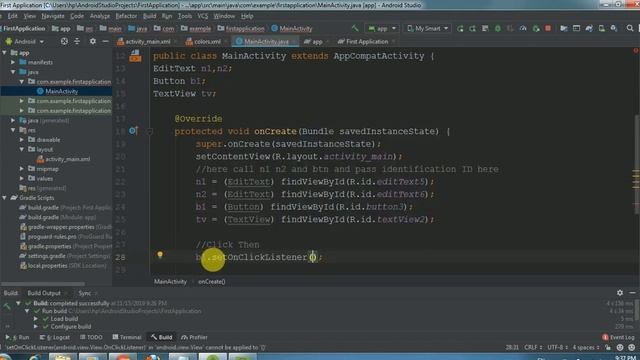Open the Window menu

(224, 16)
